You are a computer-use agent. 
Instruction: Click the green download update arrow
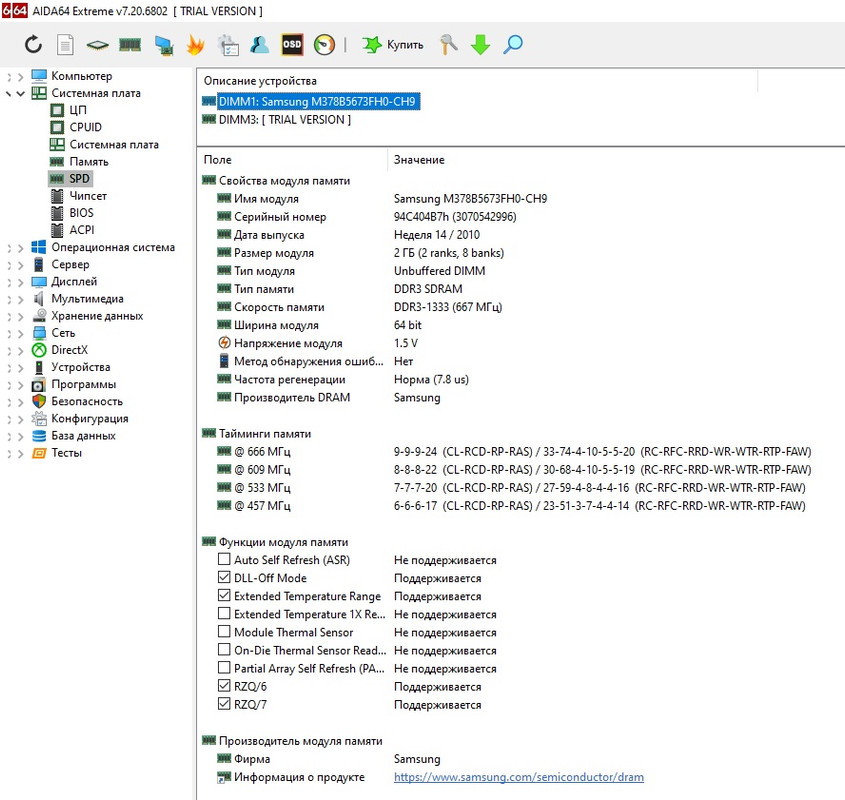tap(480, 44)
